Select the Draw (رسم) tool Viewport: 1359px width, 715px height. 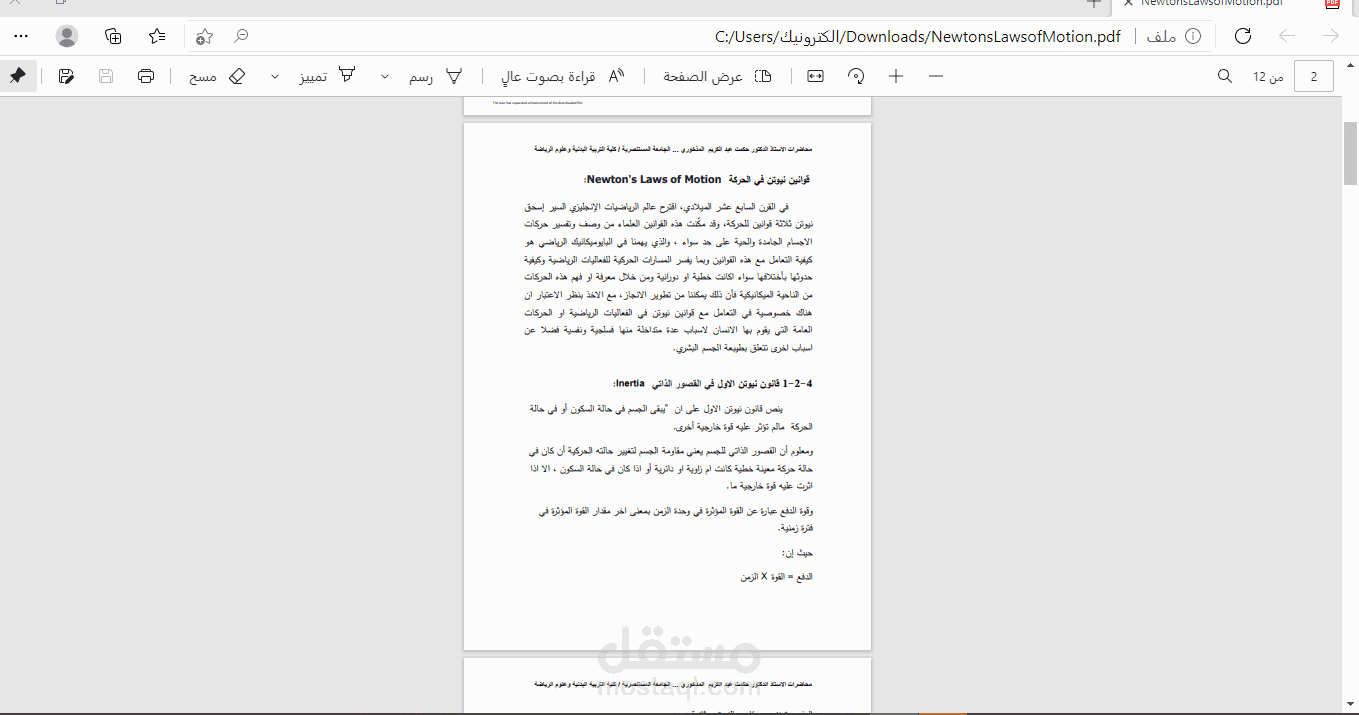pos(436,76)
